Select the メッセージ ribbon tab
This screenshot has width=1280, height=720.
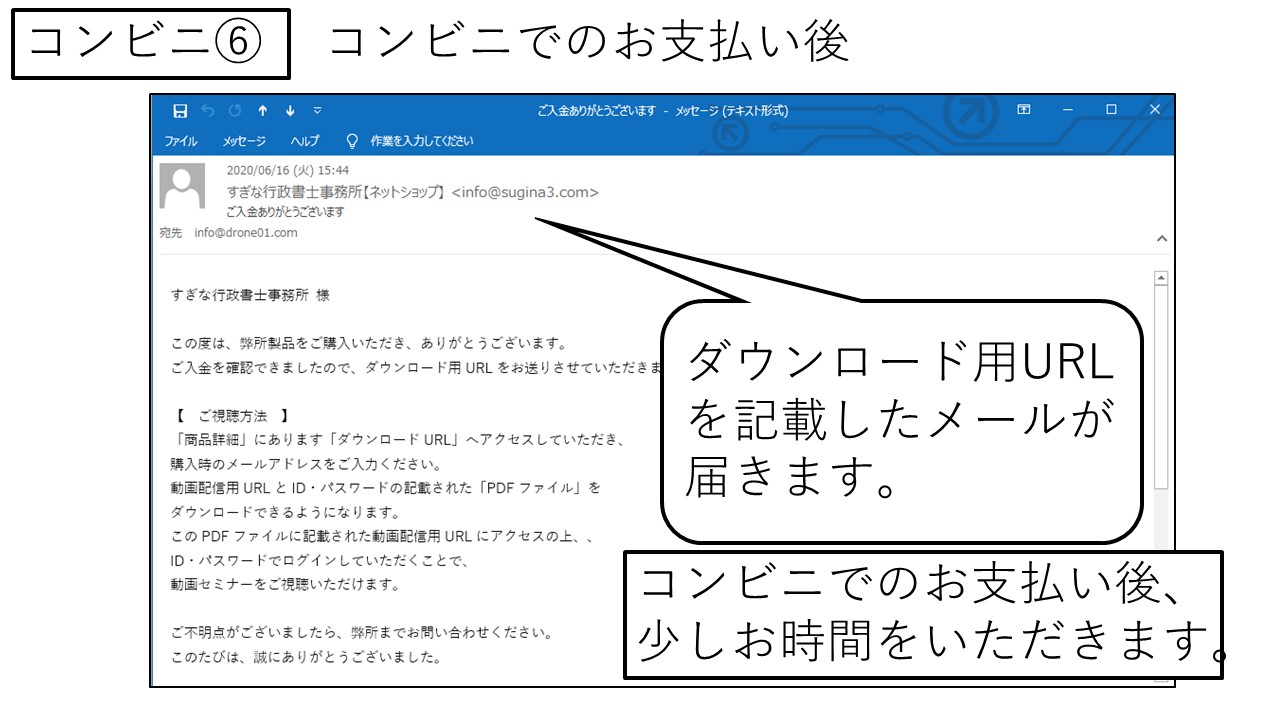[244, 141]
